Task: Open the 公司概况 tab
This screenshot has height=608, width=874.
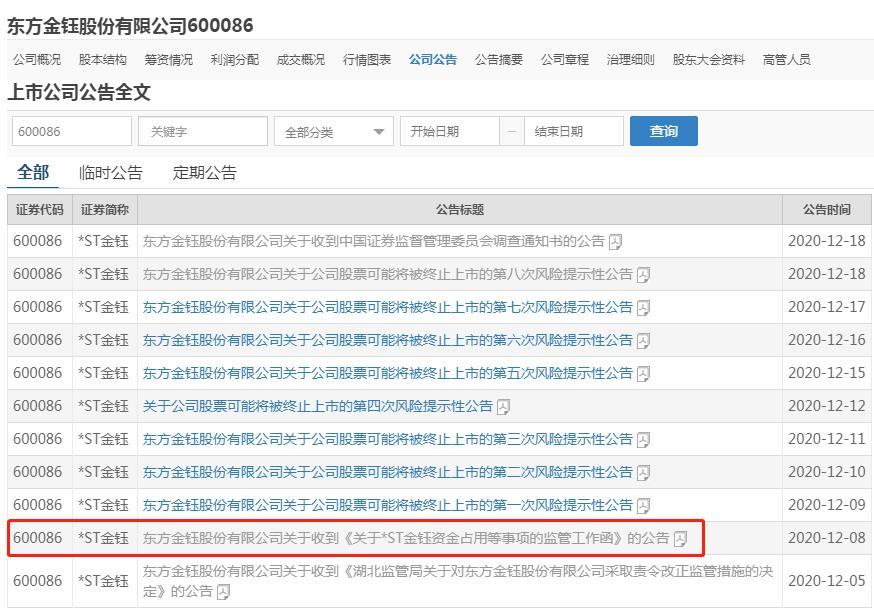Action: (37, 60)
